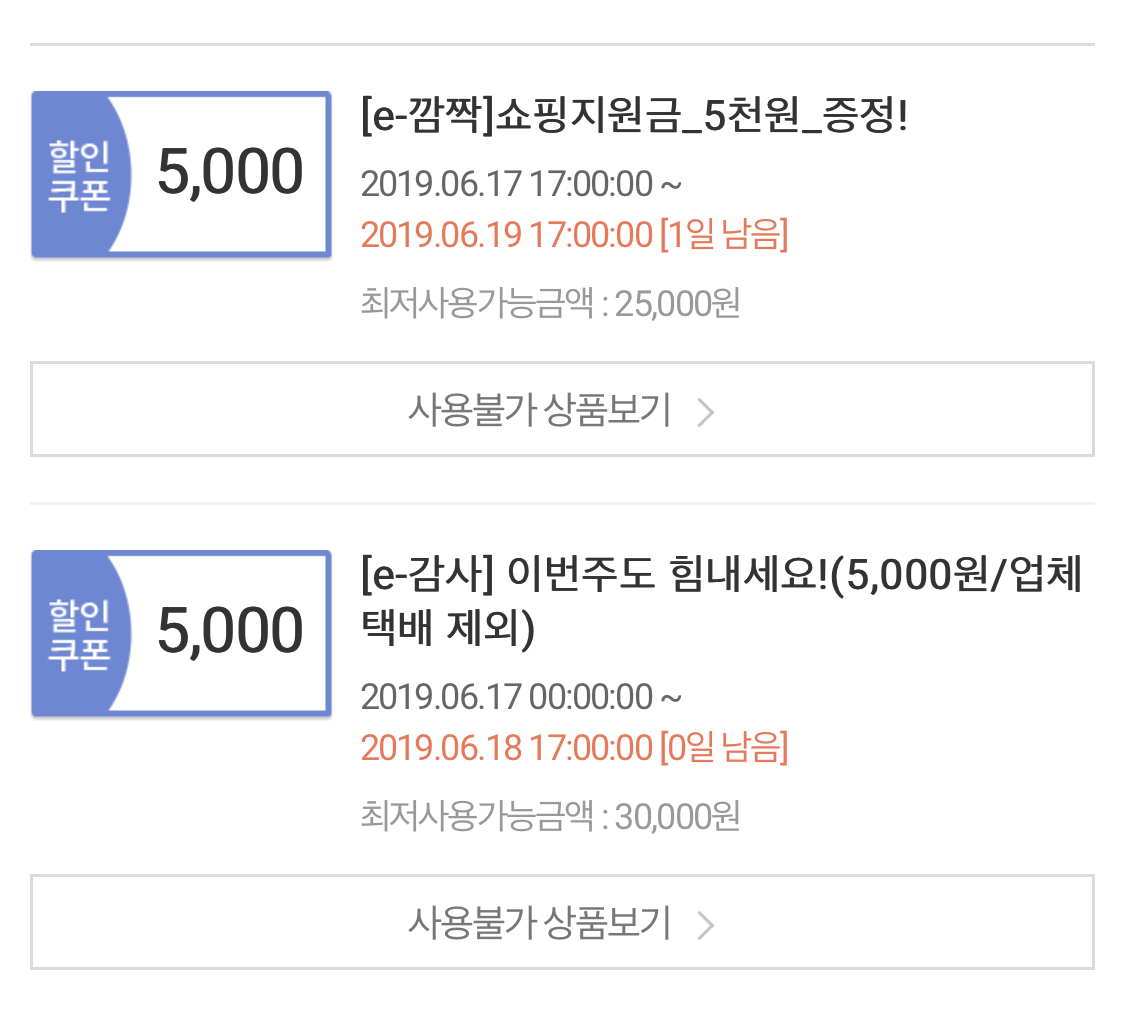Image resolution: width=1125 pixels, height=1011 pixels.
Task: Select the [e-깜짝]쇼핑지원금_5천원_증정! coupon title
Action: pyautogui.click(x=634, y=119)
